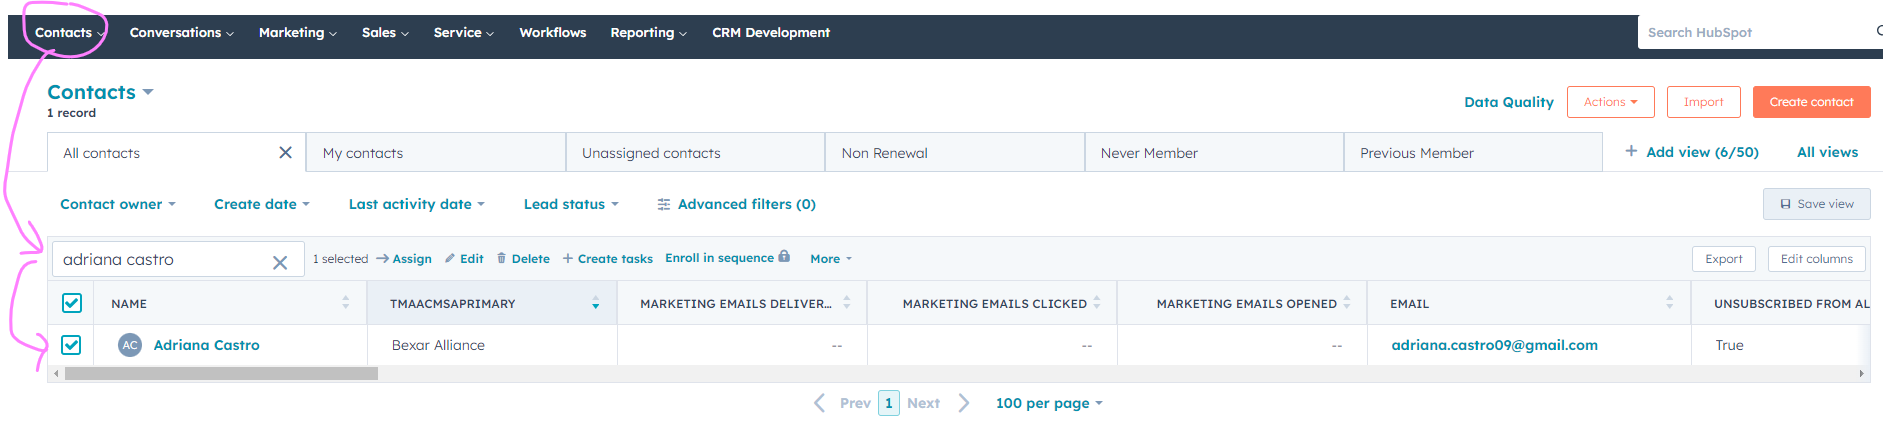Click the Create contact button
Image resolution: width=1883 pixels, height=426 pixels.
1811,102
